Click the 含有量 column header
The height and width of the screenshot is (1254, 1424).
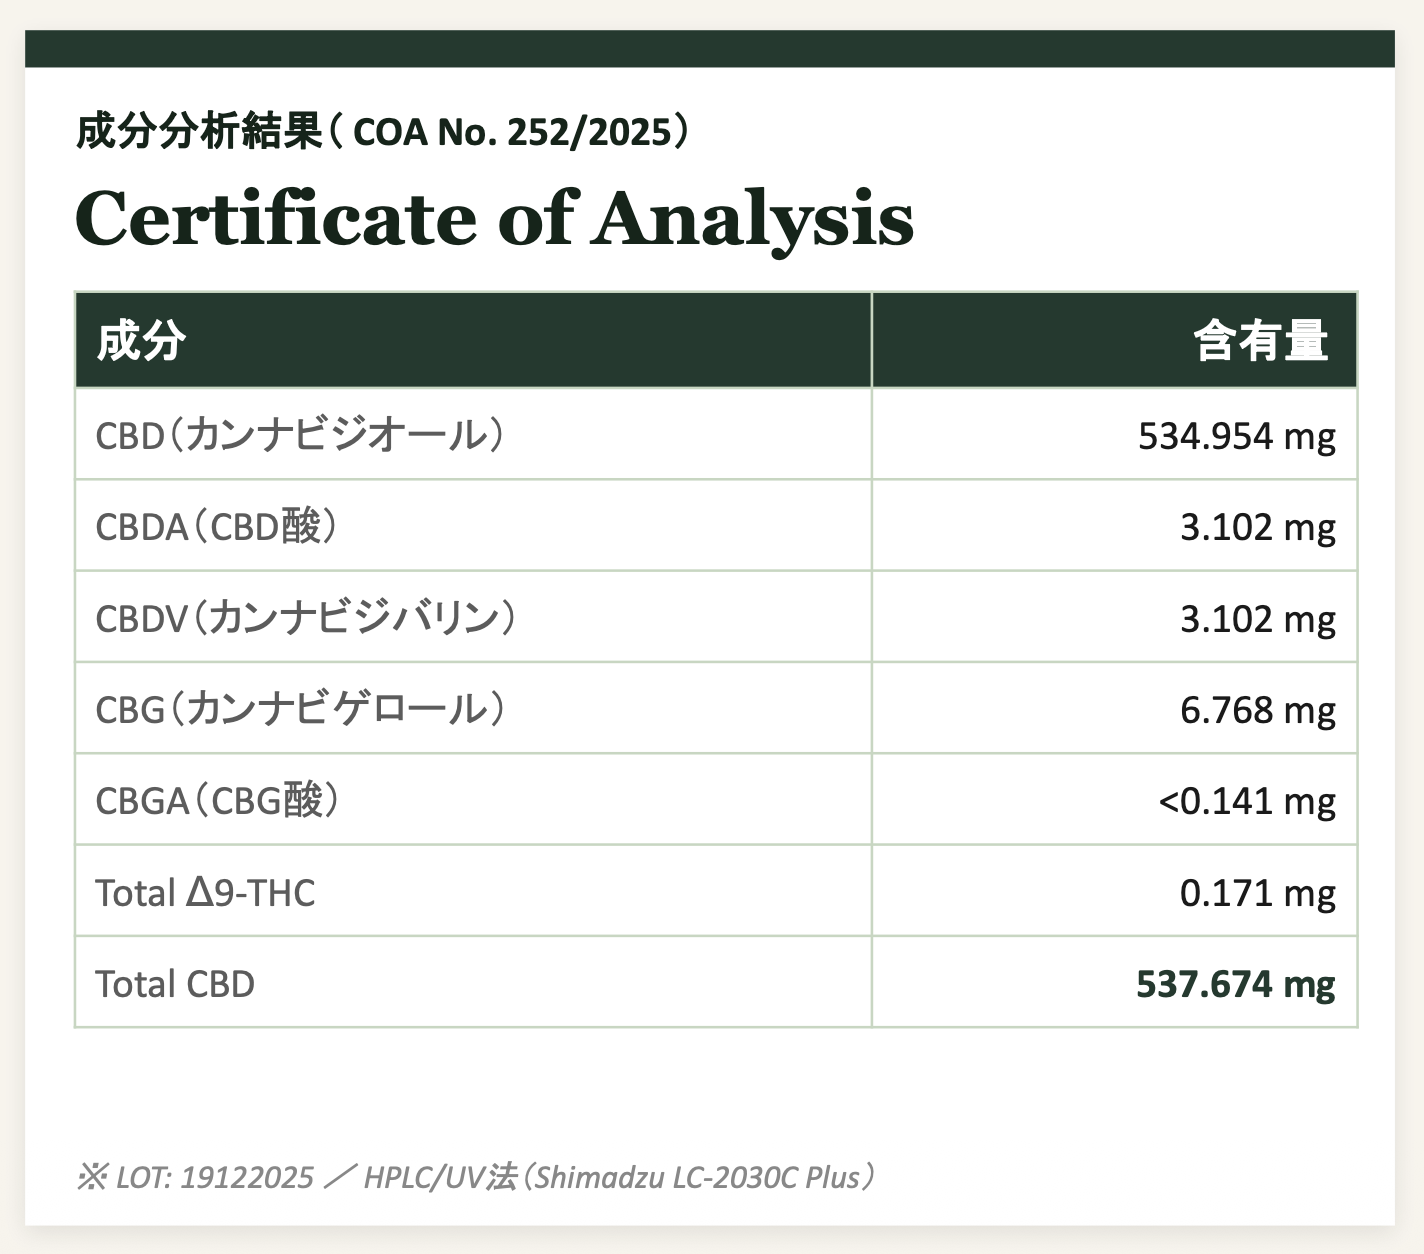click(1261, 341)
